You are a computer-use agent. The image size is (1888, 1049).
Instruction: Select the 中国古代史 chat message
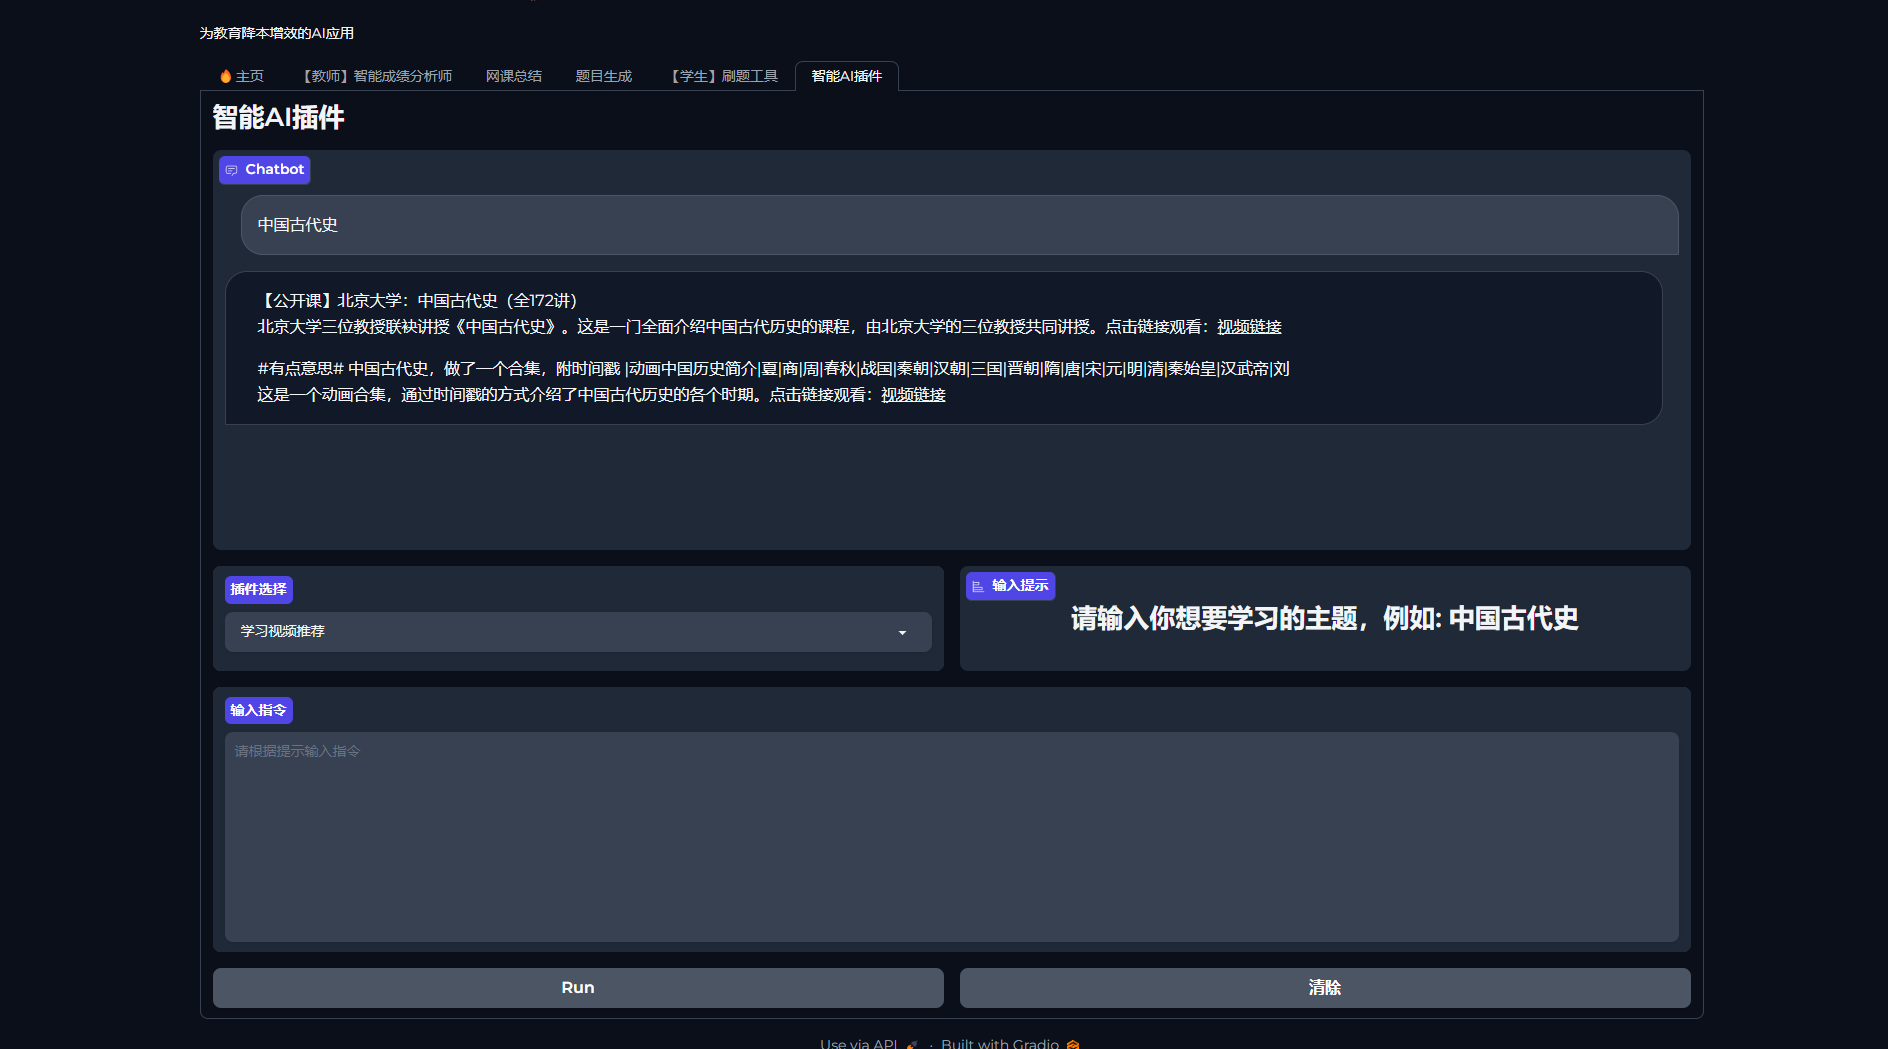click(x=296, y=225)
